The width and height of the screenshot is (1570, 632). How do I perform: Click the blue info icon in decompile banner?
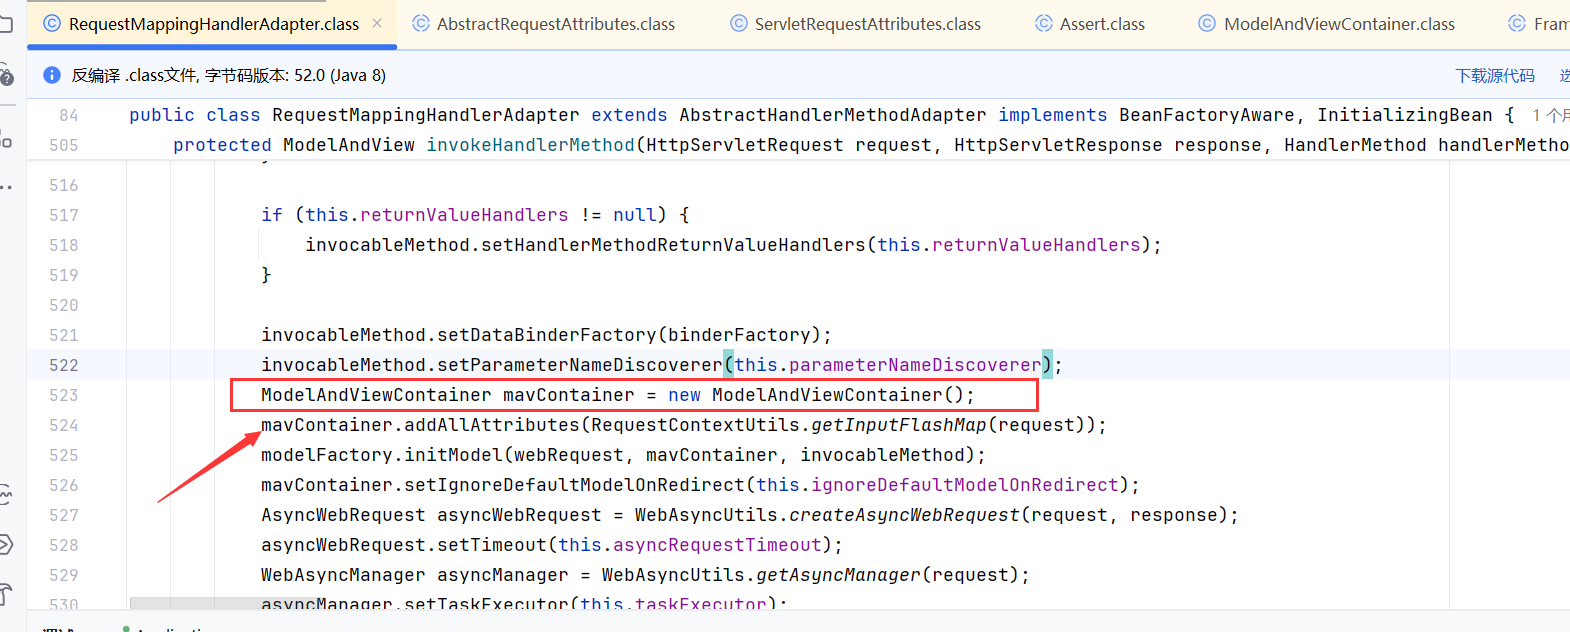52,75
